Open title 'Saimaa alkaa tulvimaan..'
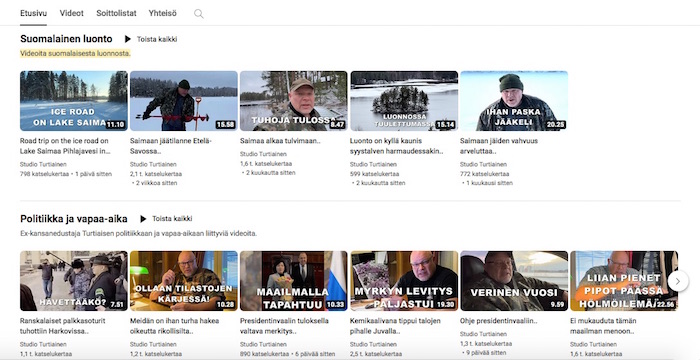This screenshot has width=700, height=360. [x=280, y=141]
